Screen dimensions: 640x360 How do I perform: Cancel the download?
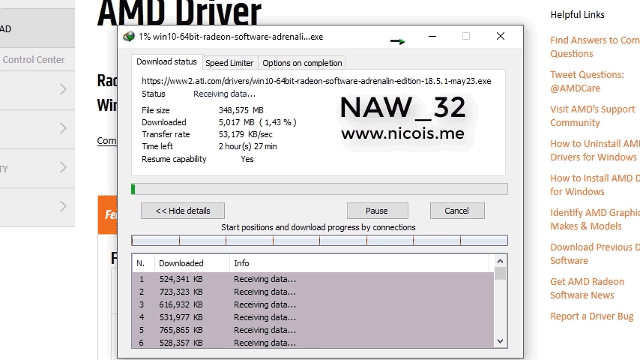457,211
